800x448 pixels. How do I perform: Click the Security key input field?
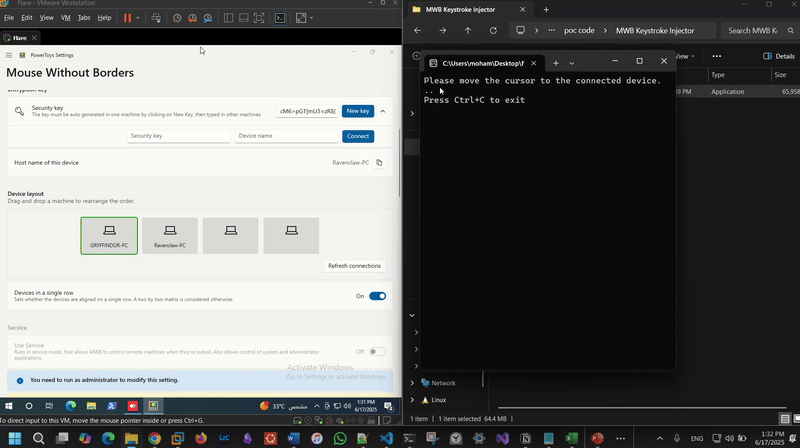click(179, 136)
